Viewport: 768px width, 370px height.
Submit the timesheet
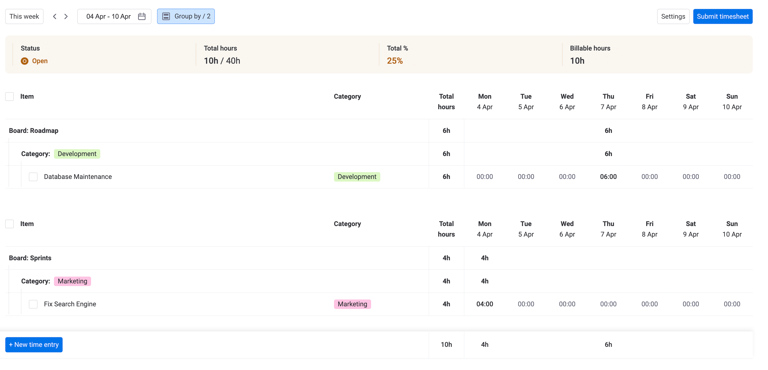pos(722,17)
